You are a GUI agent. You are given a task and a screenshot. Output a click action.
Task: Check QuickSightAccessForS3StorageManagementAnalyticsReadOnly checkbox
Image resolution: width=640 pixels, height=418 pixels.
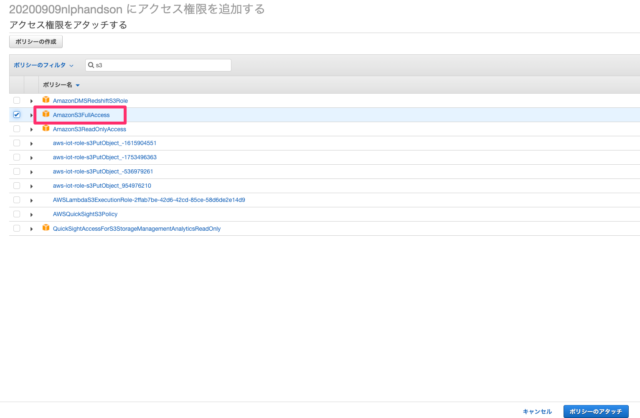16,228
